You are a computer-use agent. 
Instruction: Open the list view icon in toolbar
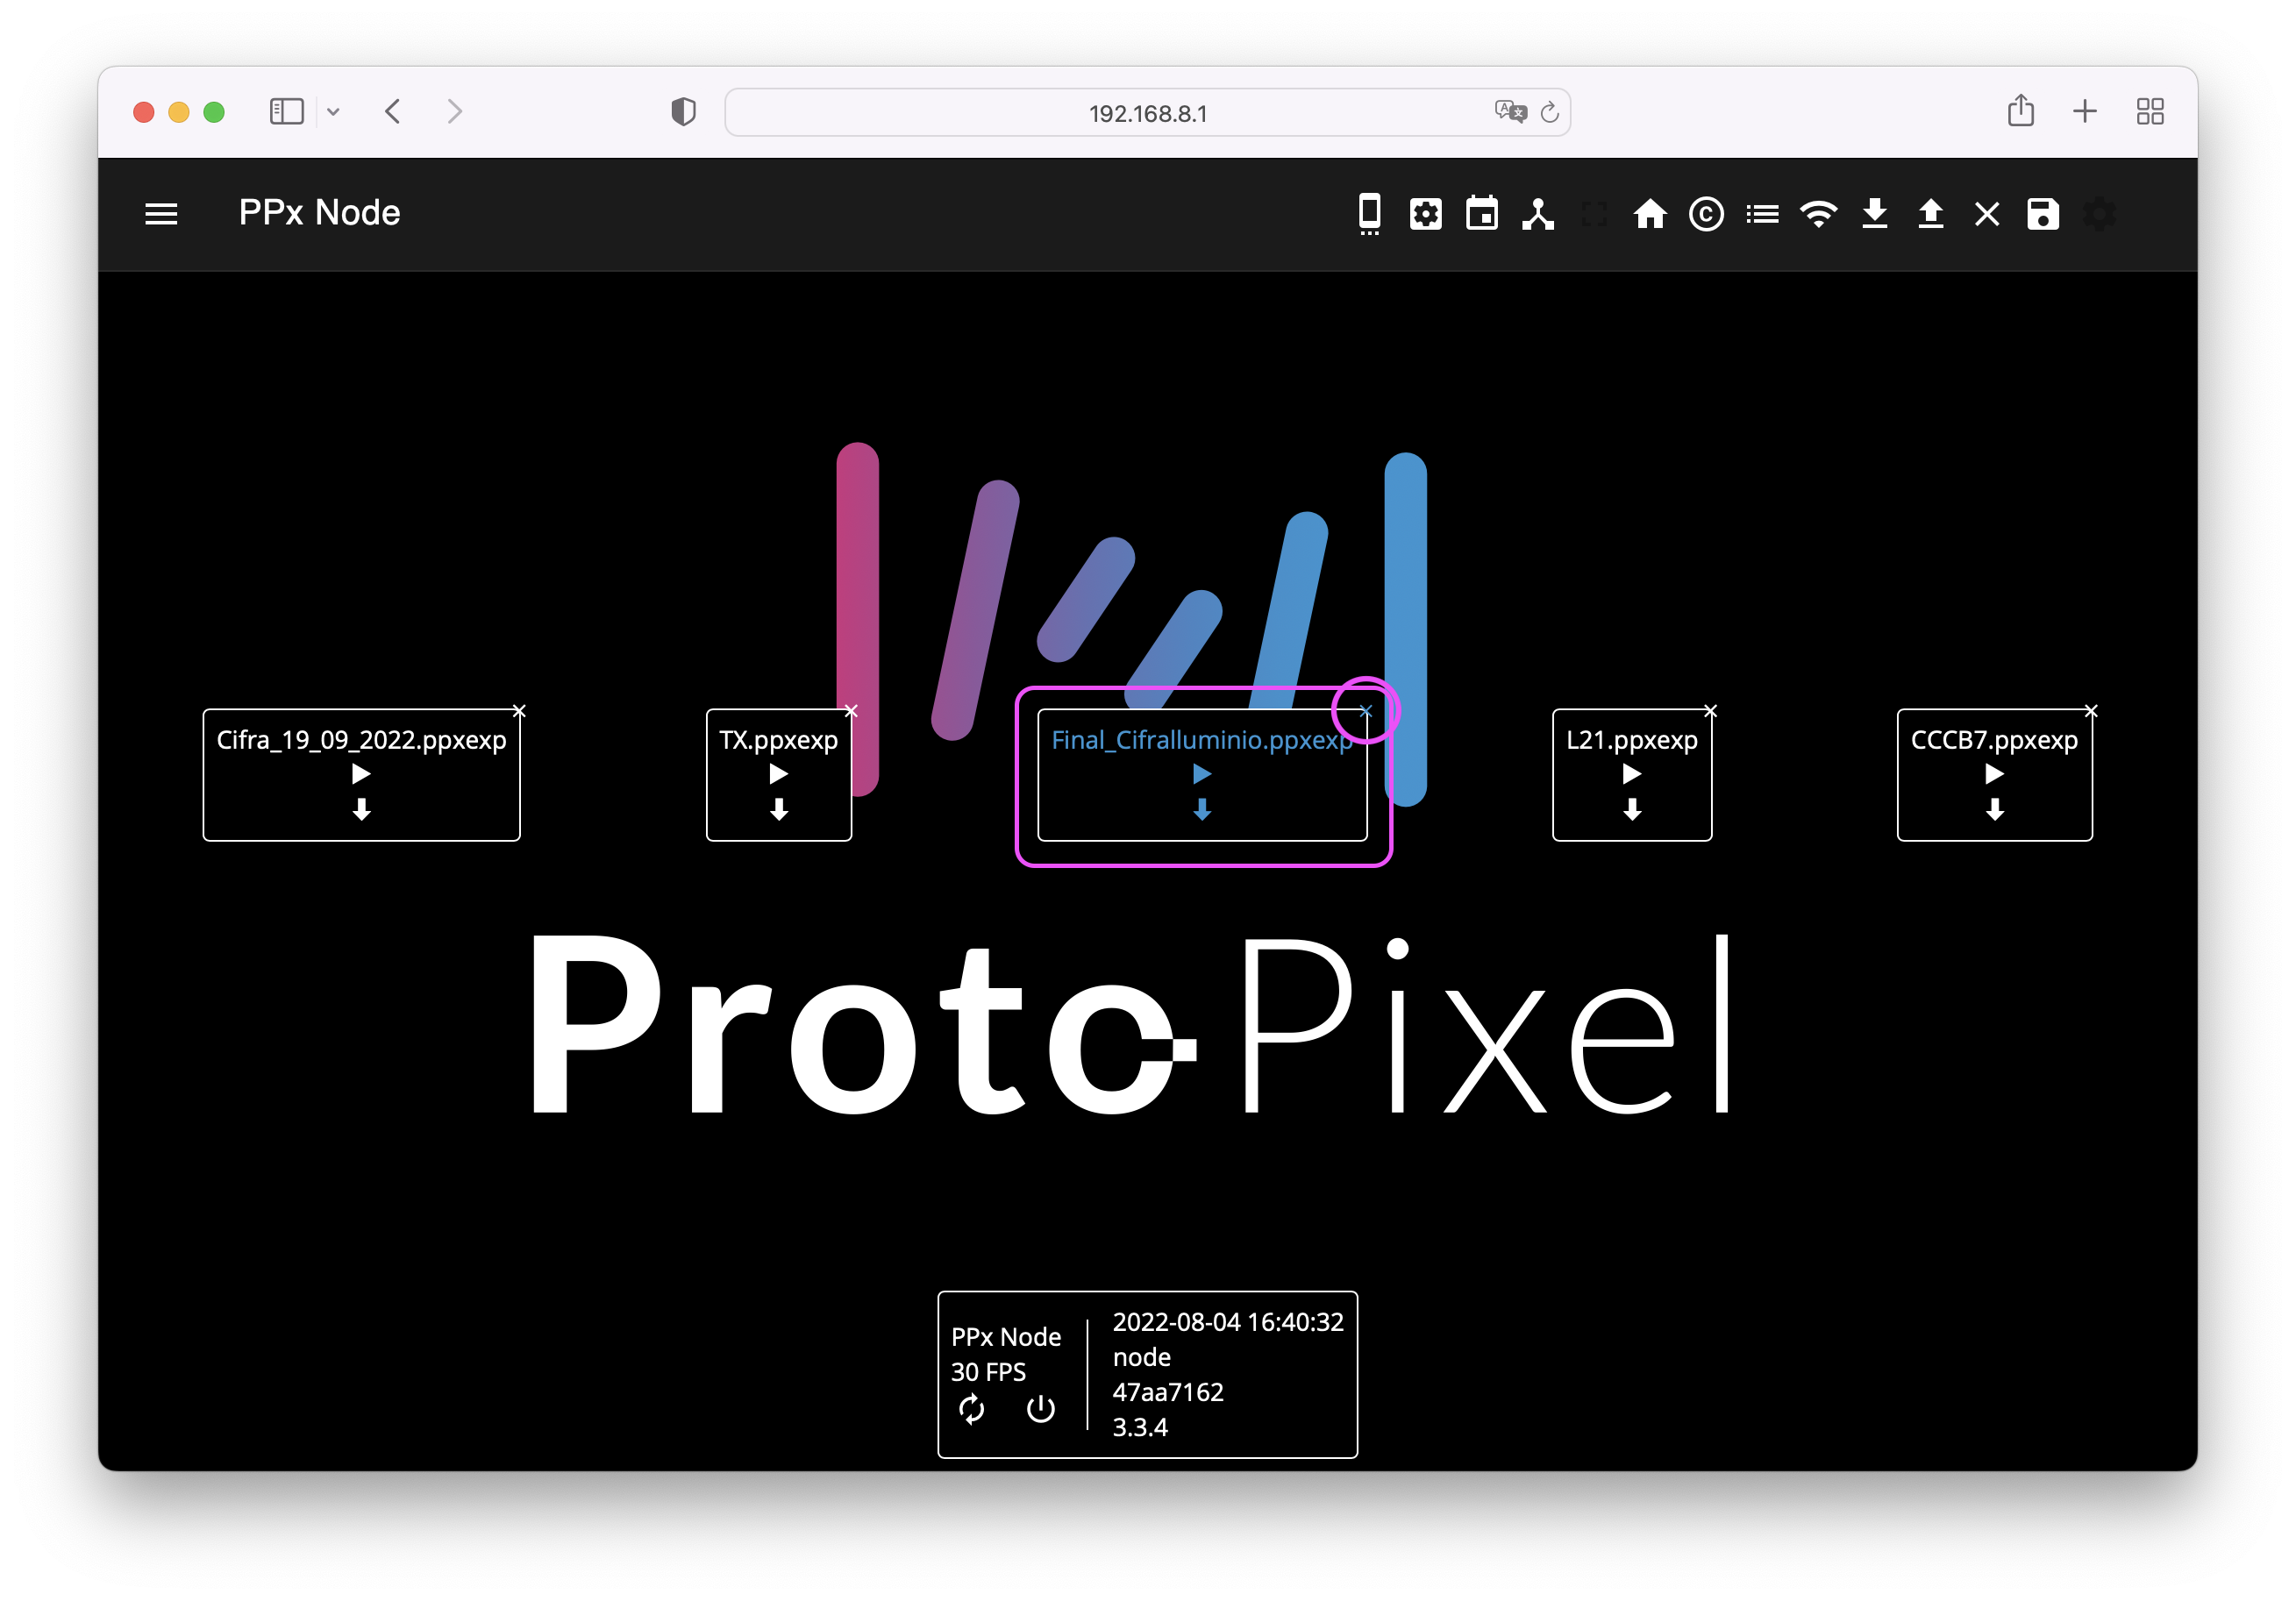tap(1762, 213)
